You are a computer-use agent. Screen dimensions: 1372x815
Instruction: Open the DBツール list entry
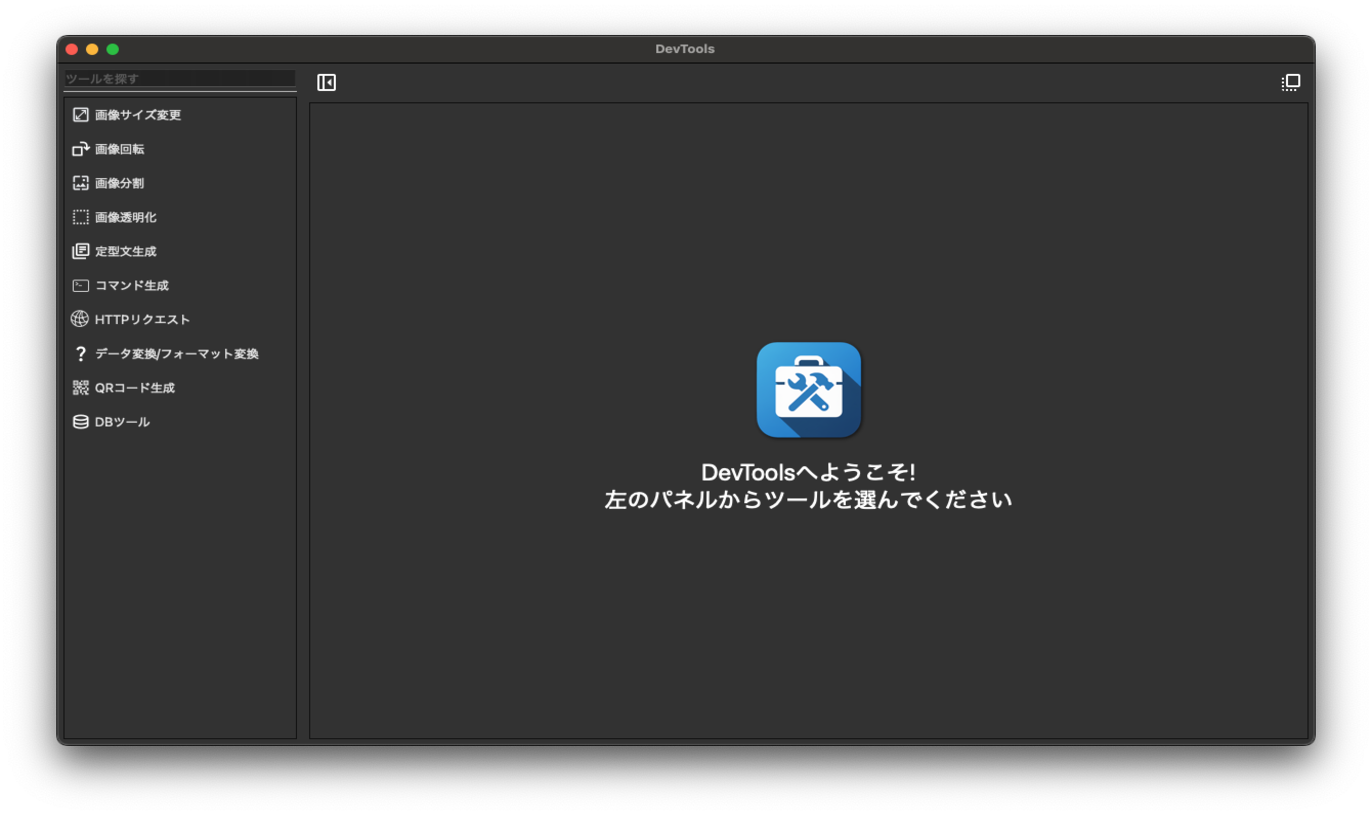point(122,422)
